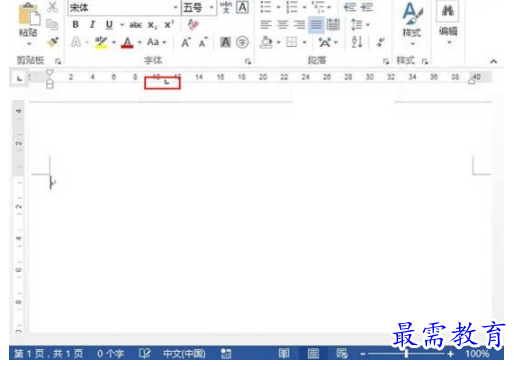Click the Paste clipboard icon
This screenshot has height=366, width=514.
click(29, 15)
